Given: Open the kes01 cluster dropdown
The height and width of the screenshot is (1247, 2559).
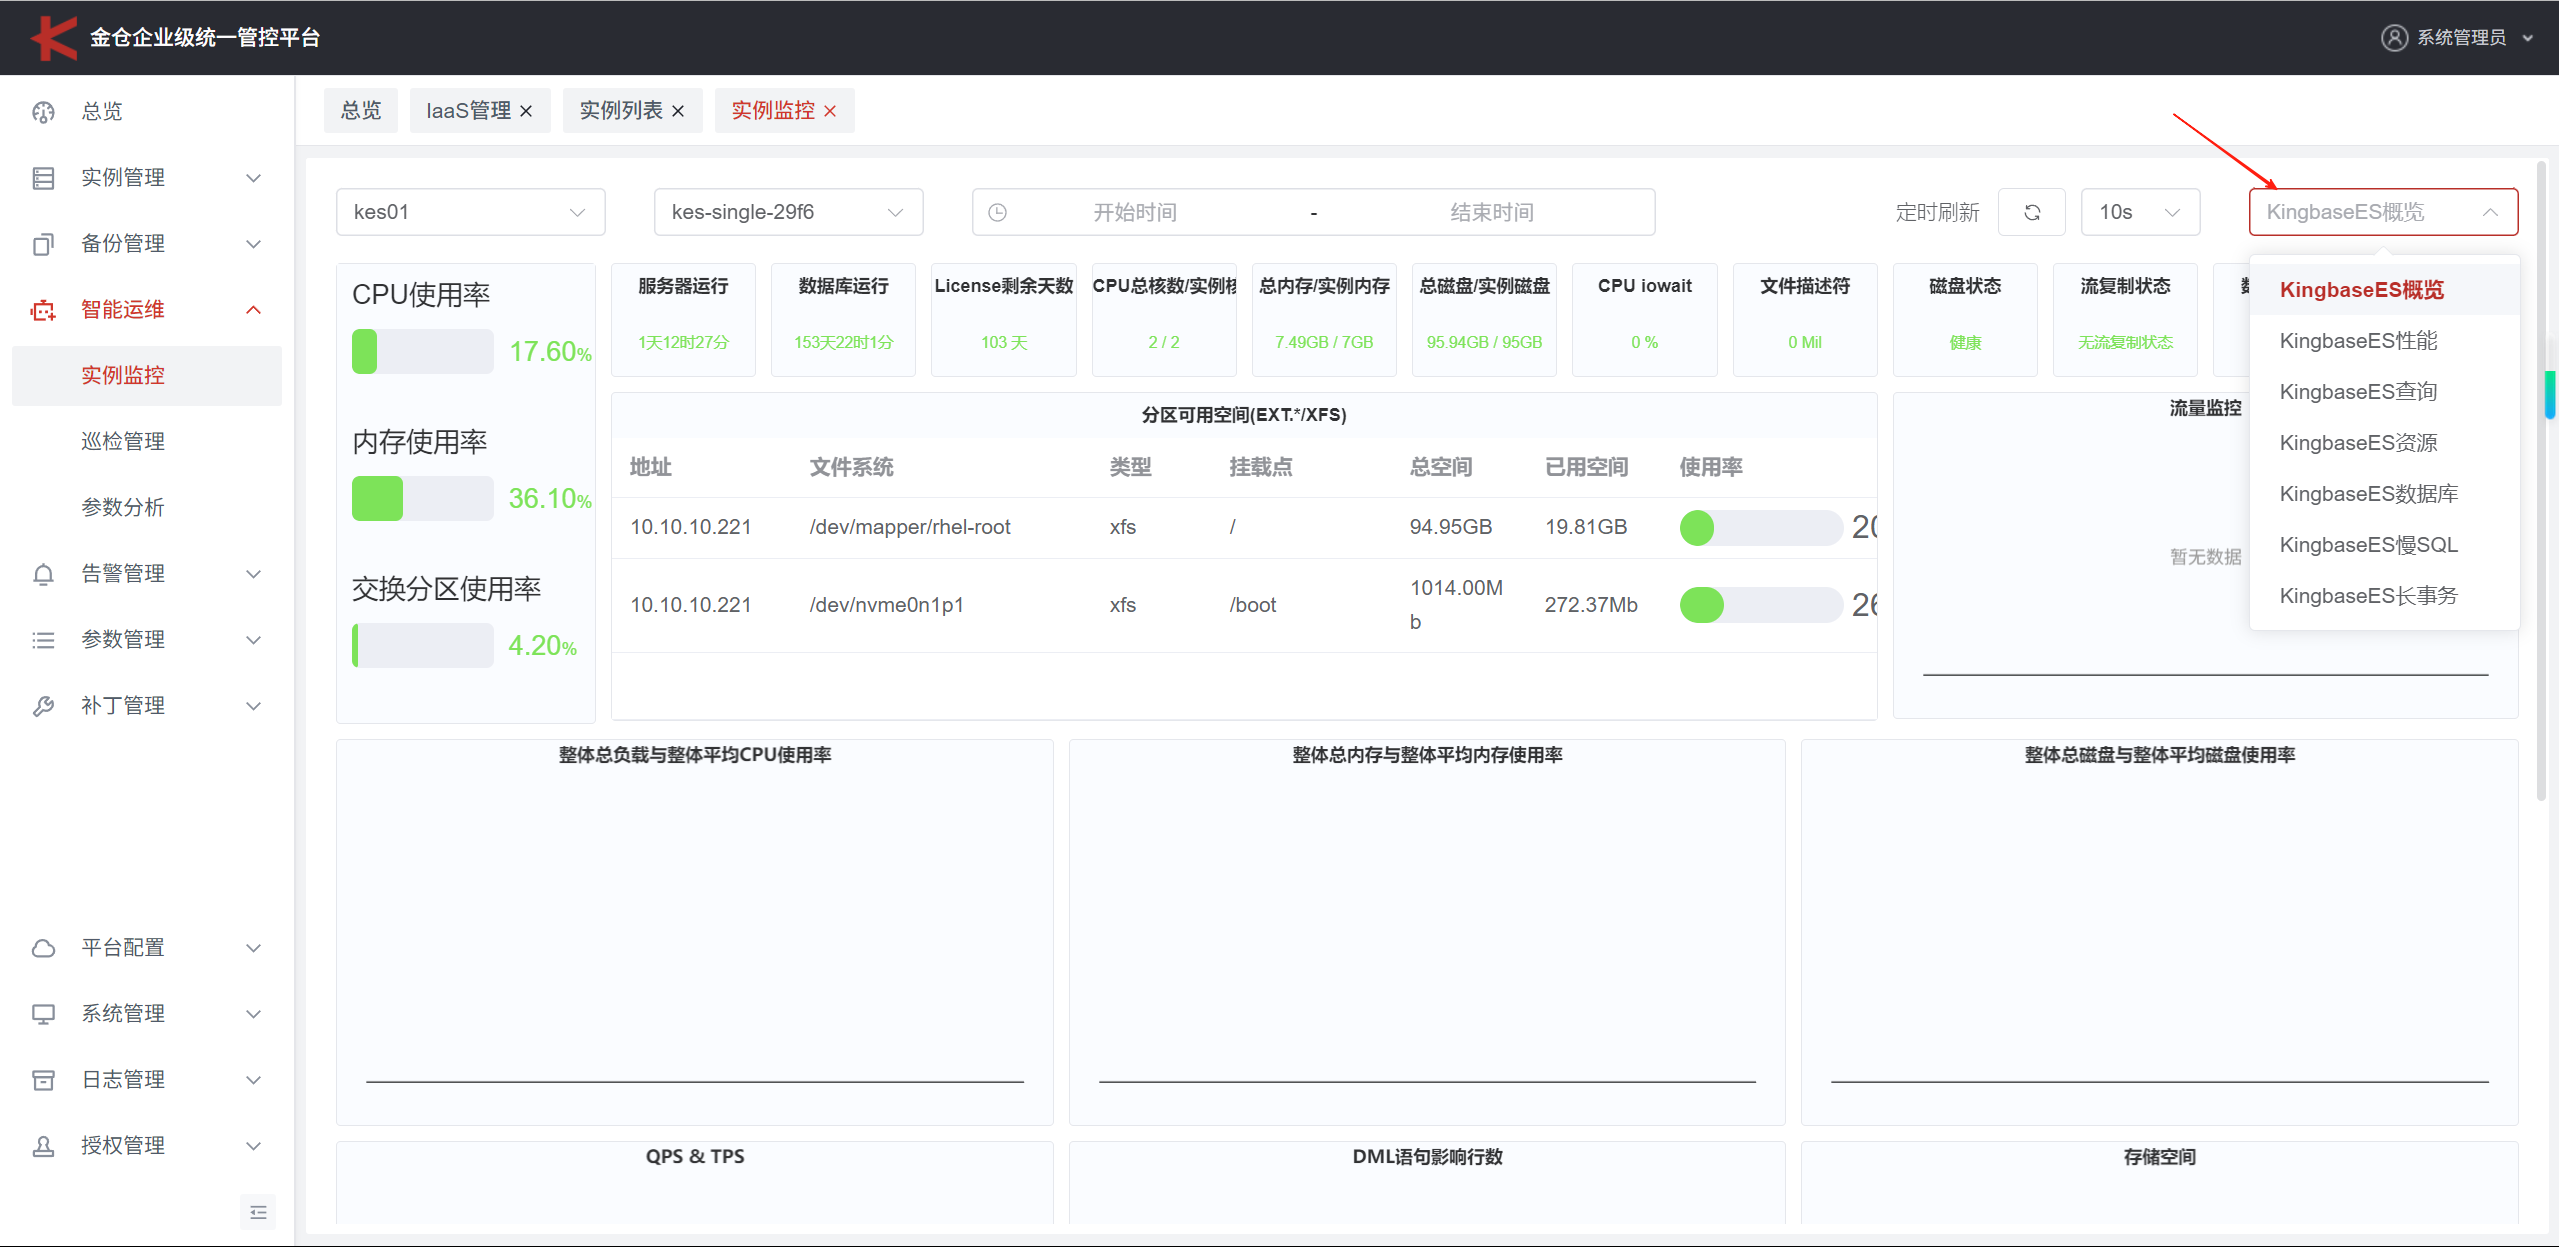Looking at the screenshot, I should point(470,212).
